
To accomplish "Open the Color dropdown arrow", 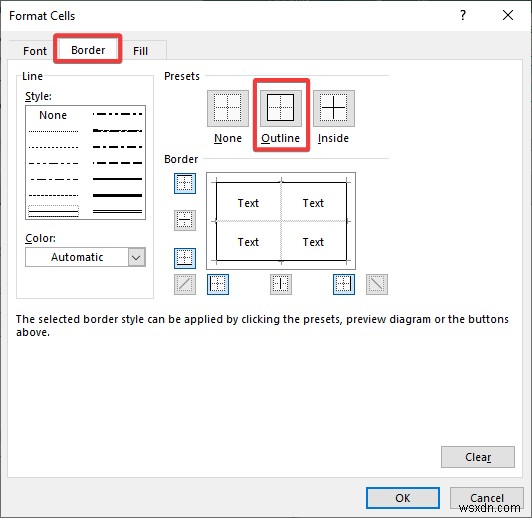I will coord(137,257).
